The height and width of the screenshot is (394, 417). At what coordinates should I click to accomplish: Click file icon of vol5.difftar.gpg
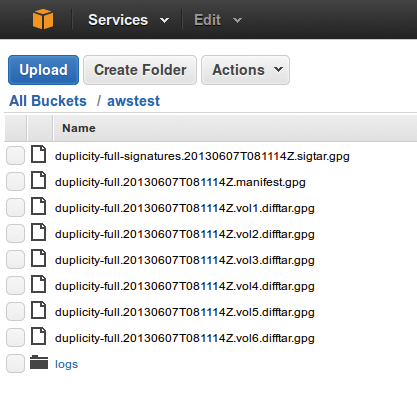(x=39, y=310)
